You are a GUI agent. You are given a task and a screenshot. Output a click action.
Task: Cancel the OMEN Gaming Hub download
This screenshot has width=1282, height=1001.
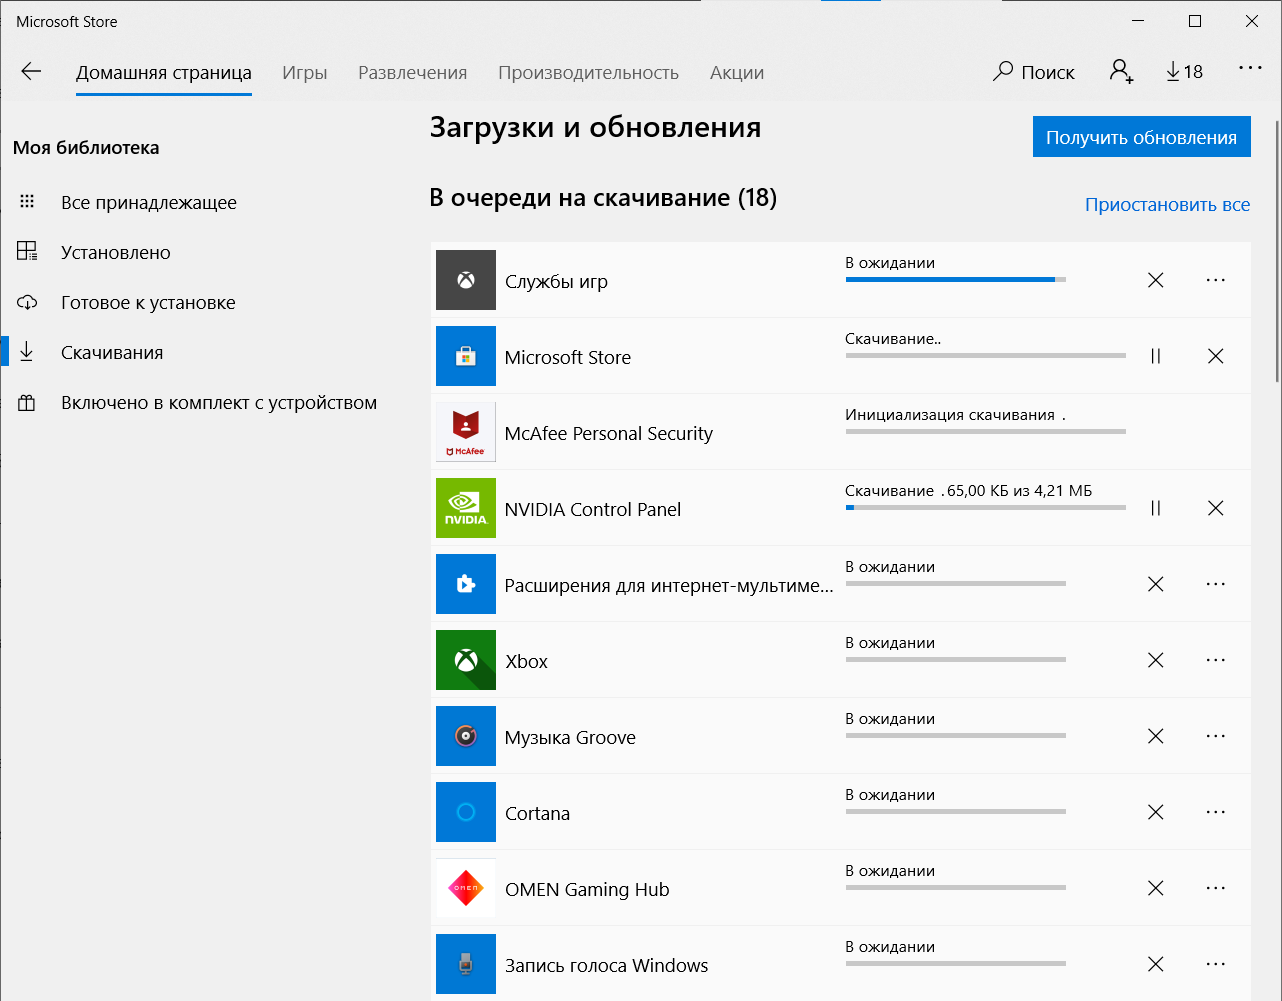(1156, 888)
